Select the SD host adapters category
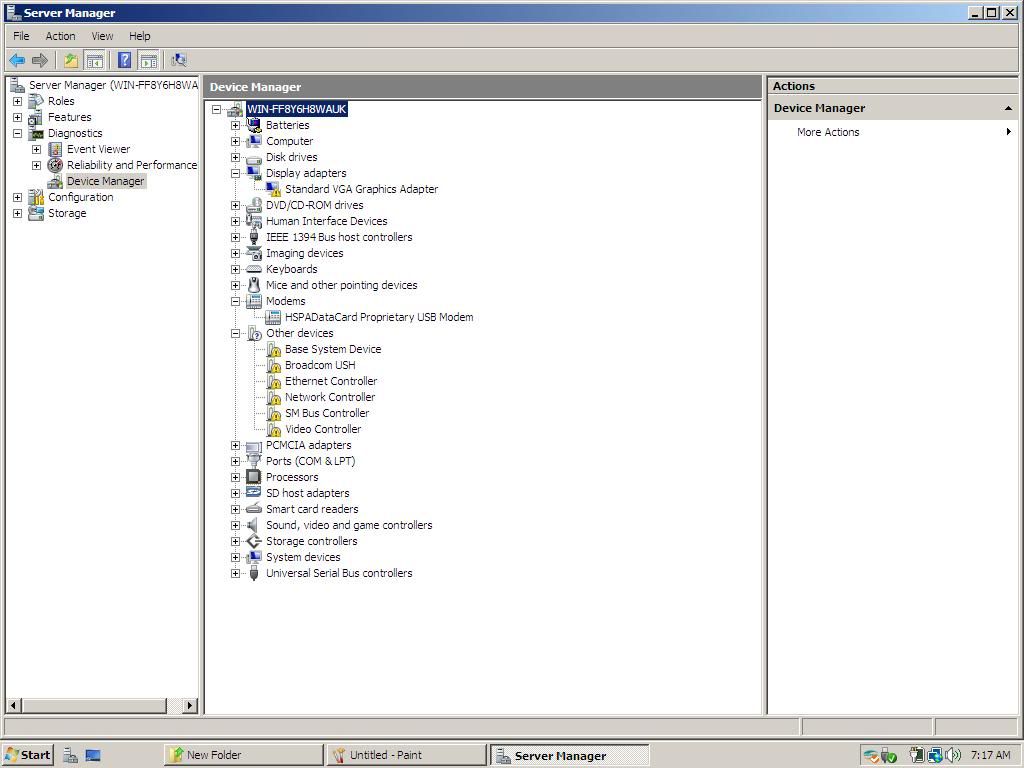This screenshot has width=1024, height=768. coord(307,493)
